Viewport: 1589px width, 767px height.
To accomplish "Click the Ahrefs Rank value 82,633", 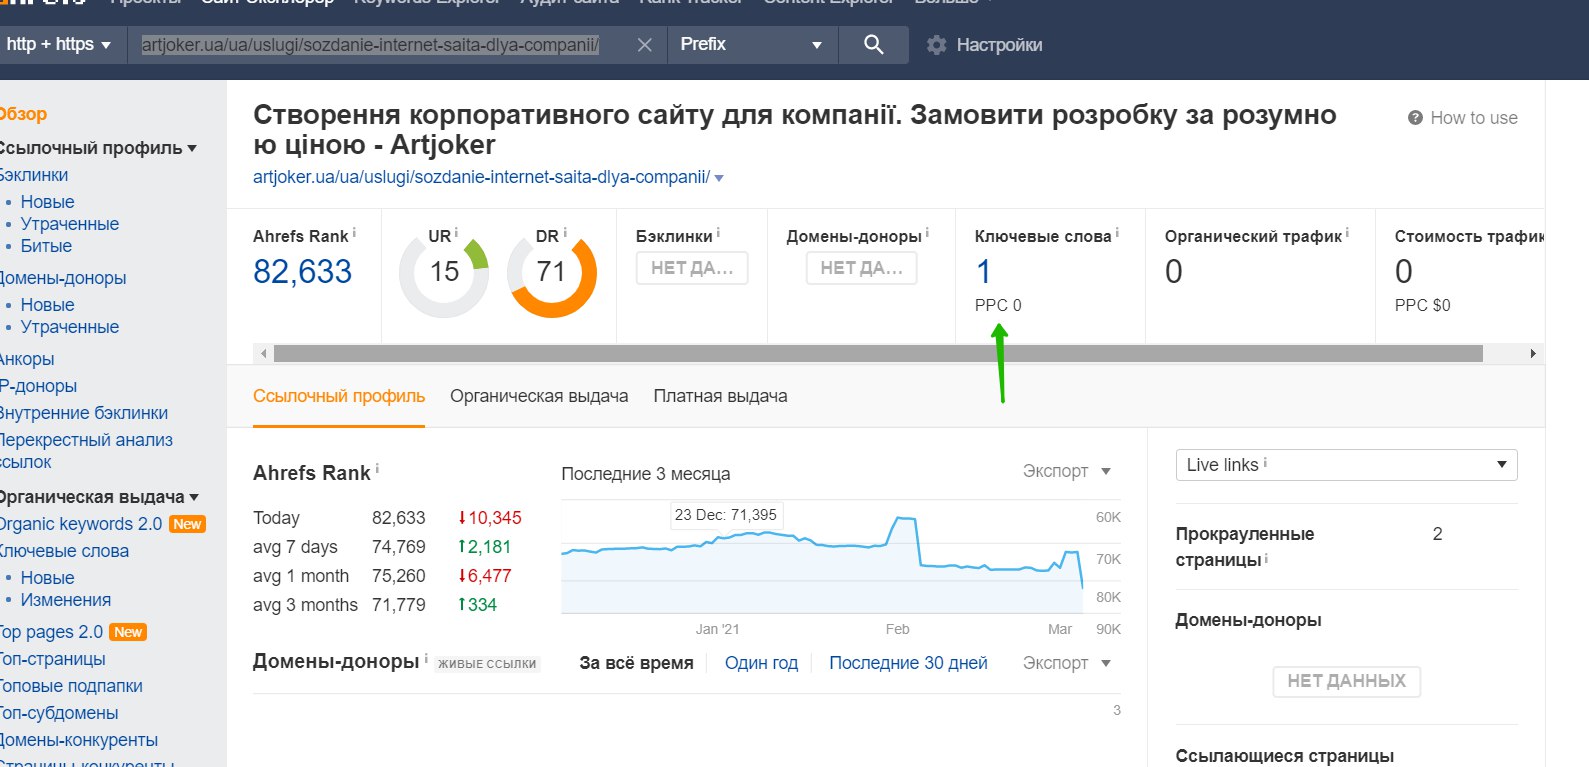I will (302, 271).
